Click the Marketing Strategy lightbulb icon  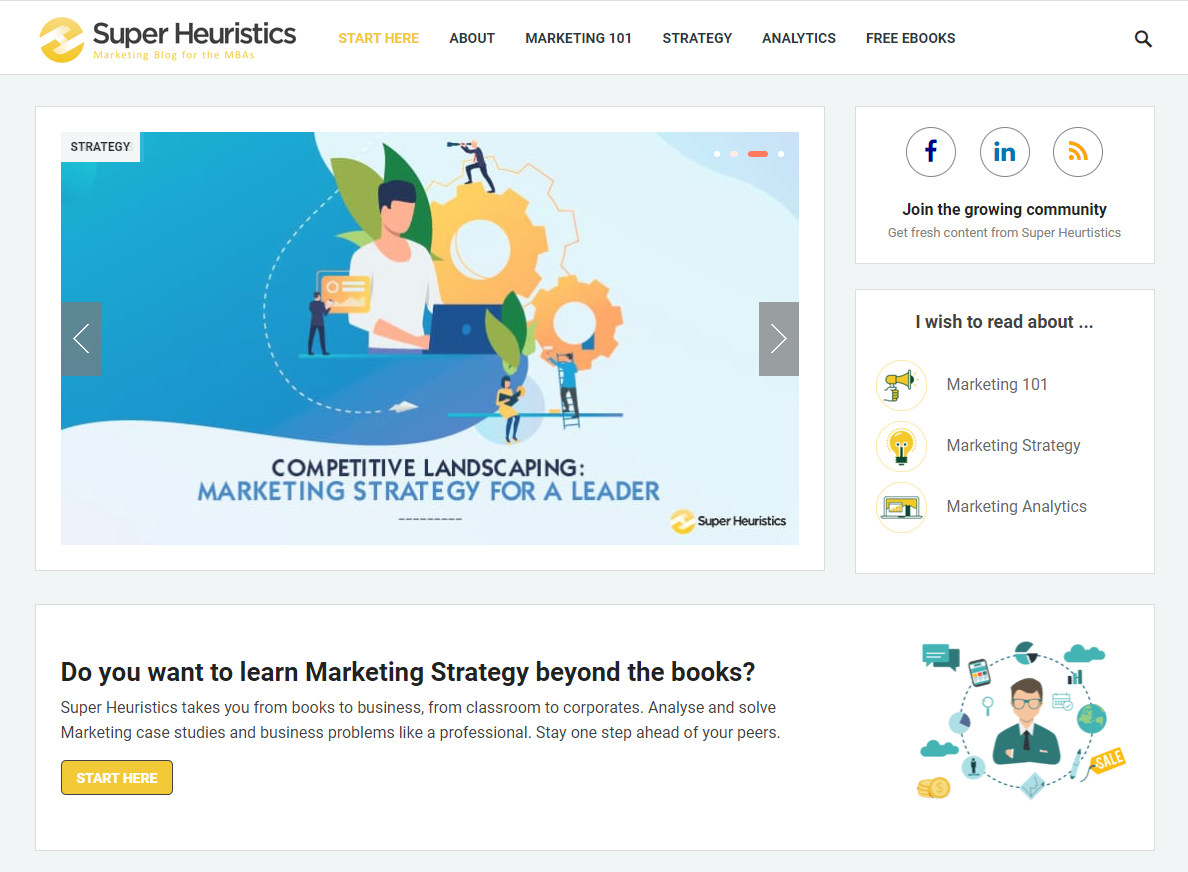(901, 446)
